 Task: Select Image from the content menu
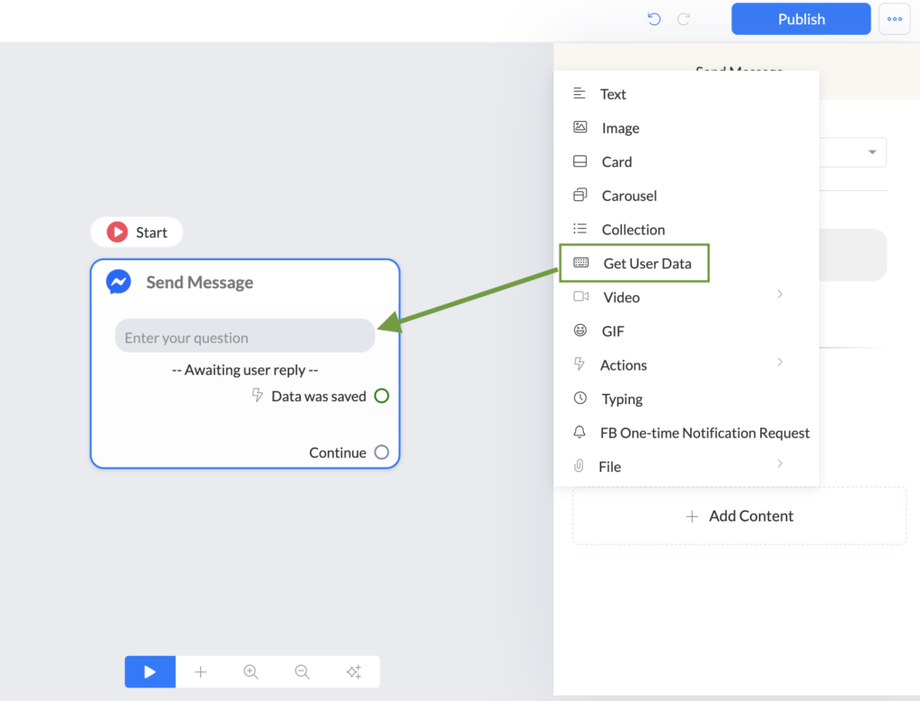click(686, 128)
